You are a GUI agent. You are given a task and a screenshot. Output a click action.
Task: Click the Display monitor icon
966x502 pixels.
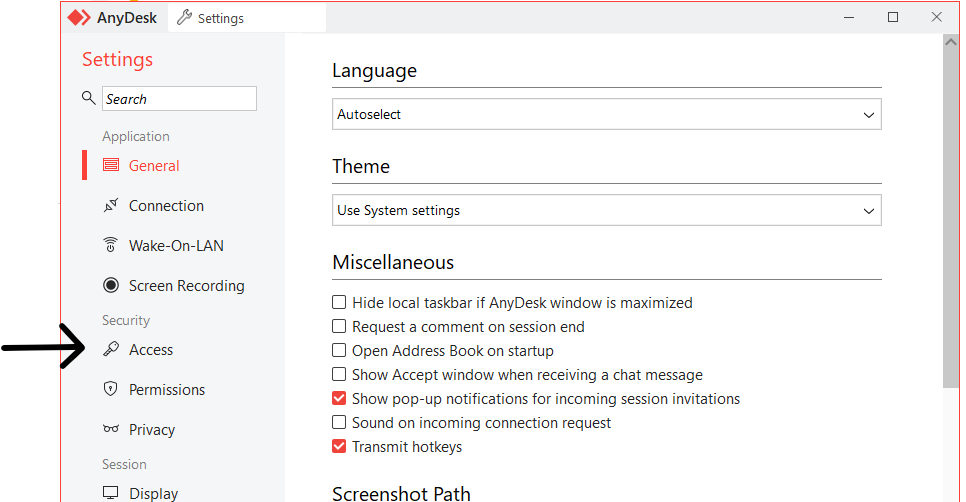(111, 493)
